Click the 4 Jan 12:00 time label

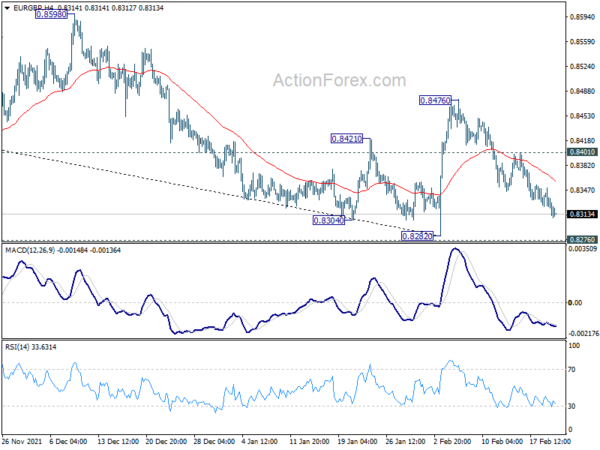point(260,441)
